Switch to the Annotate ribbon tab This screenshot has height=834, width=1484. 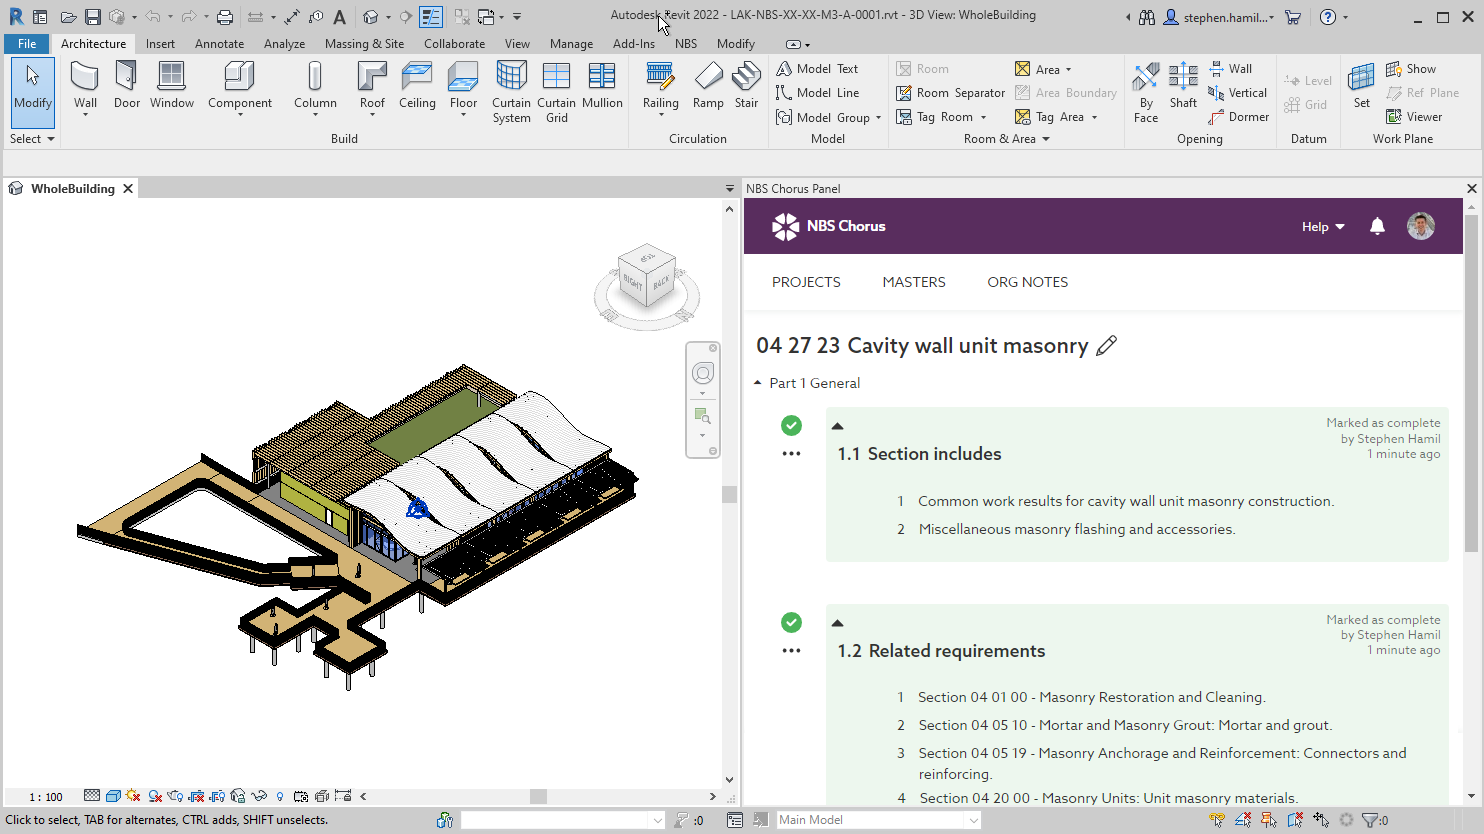[220, 44]
